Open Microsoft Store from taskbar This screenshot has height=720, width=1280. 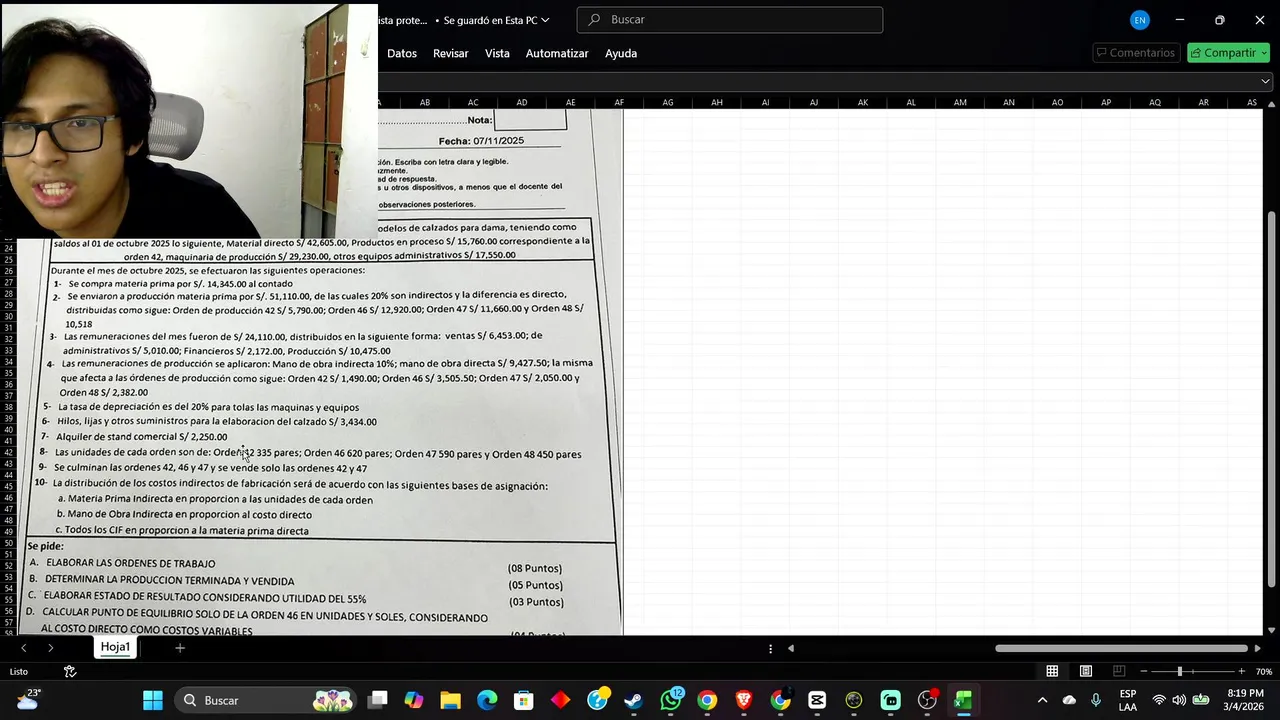pyautogui.click(x=524, y=700)
